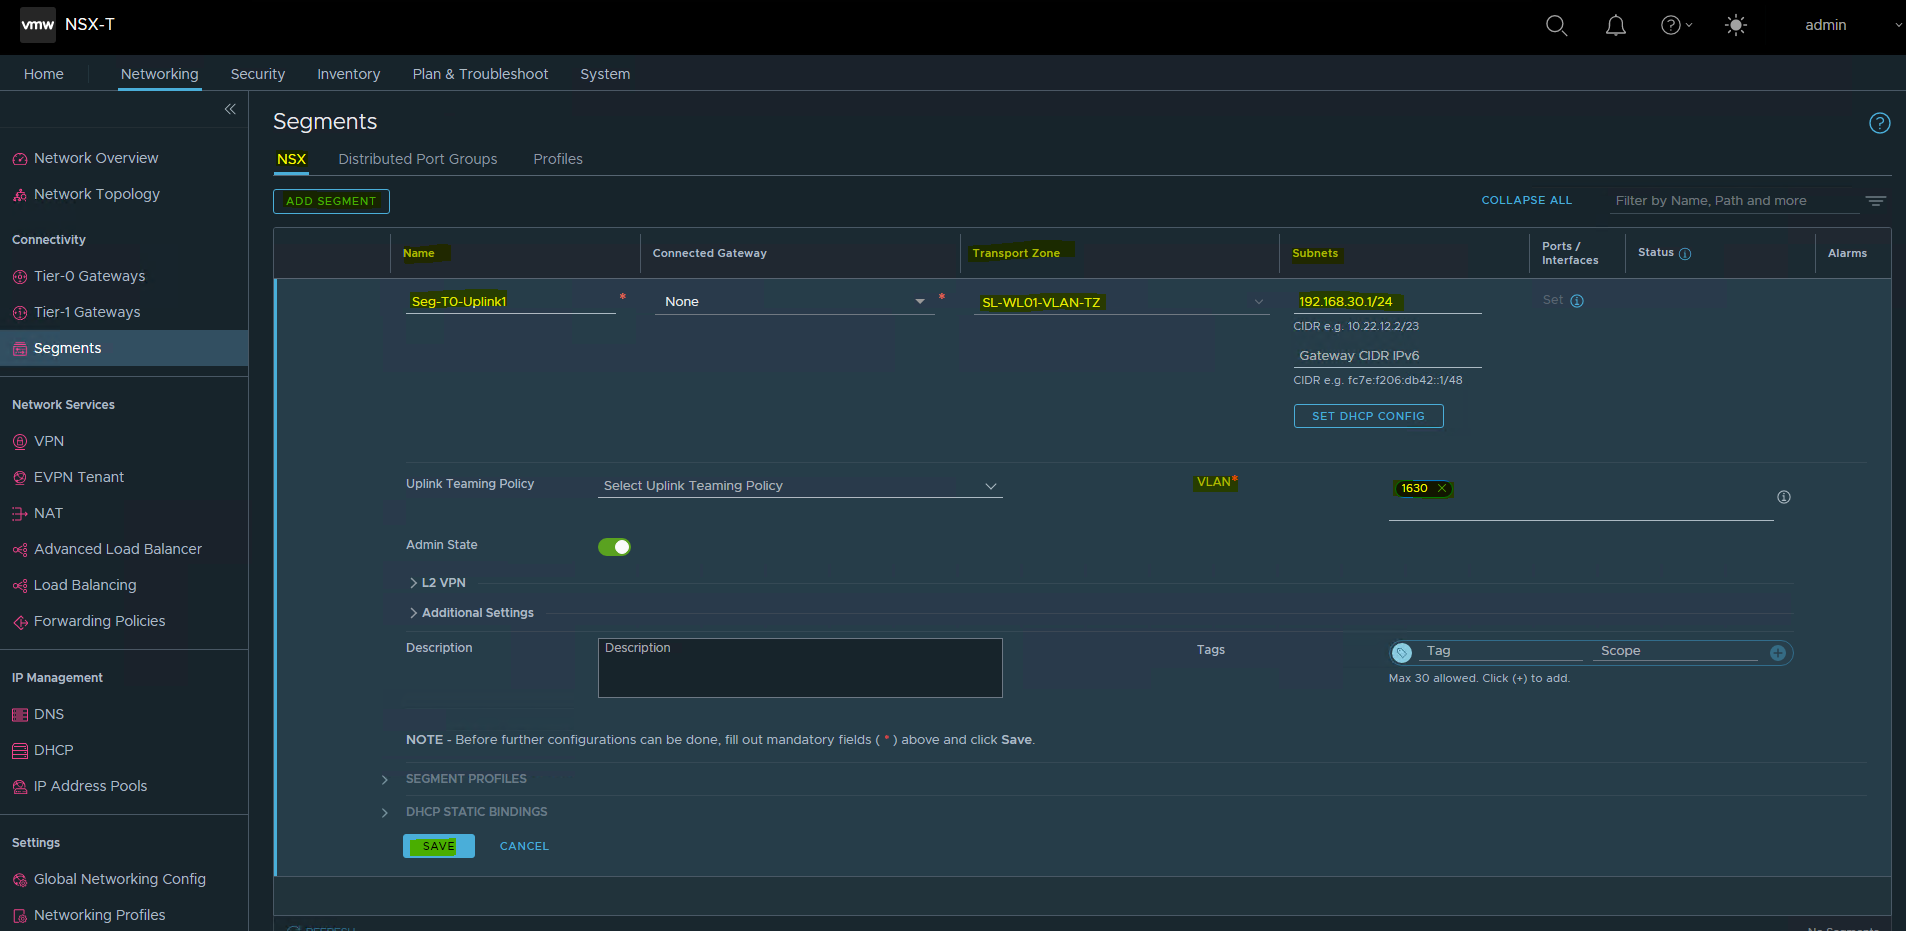Click the Gateway CIDR IPv6 field
This screenshot has width=1906, height=931.
(1388, 356)
